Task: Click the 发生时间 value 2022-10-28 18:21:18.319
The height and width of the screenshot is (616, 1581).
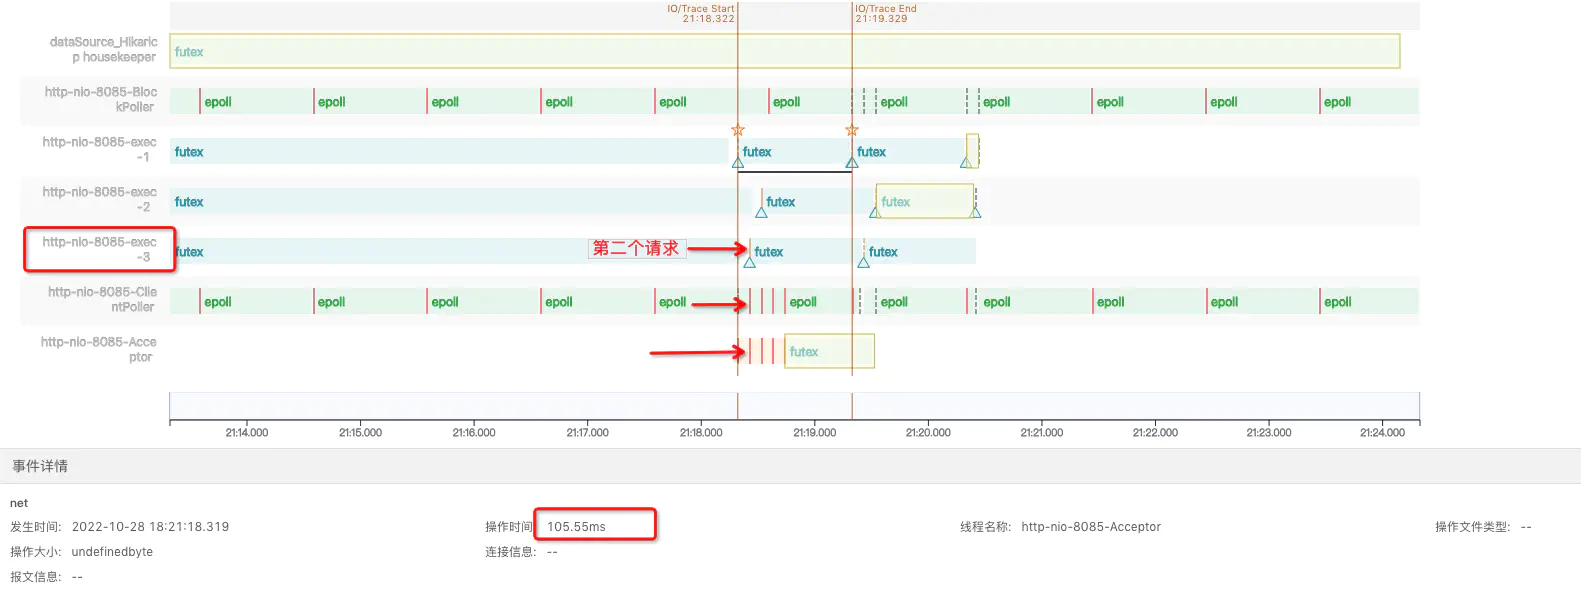Action: click(150, 527)
